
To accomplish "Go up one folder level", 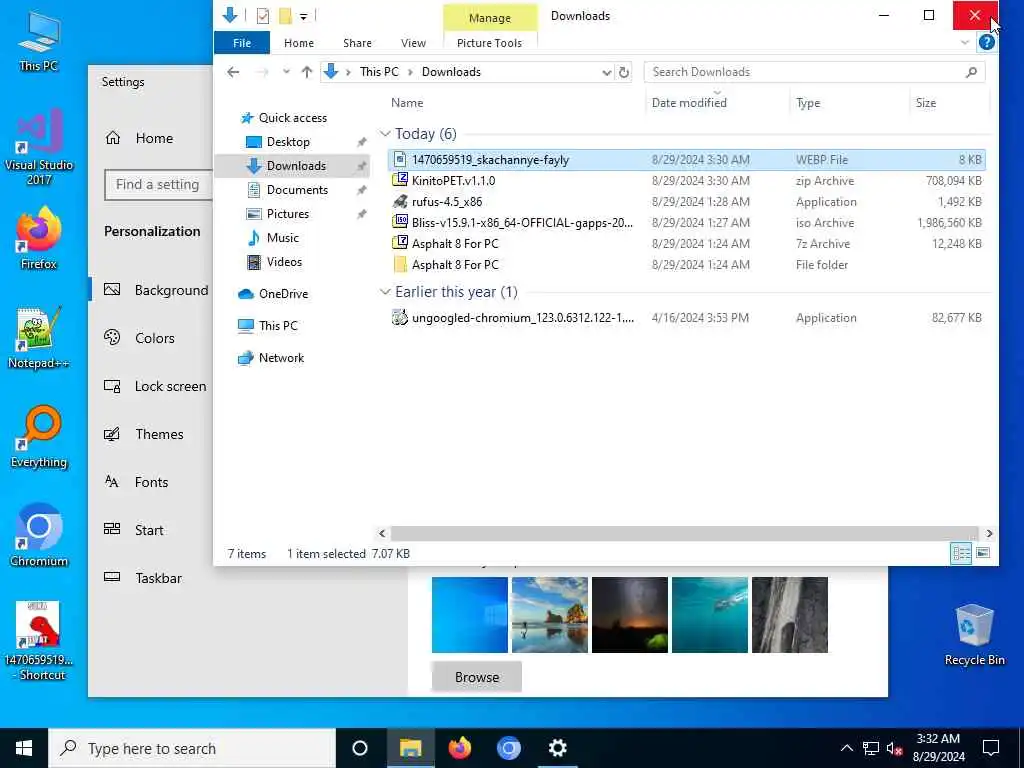I will coord(306,72).
